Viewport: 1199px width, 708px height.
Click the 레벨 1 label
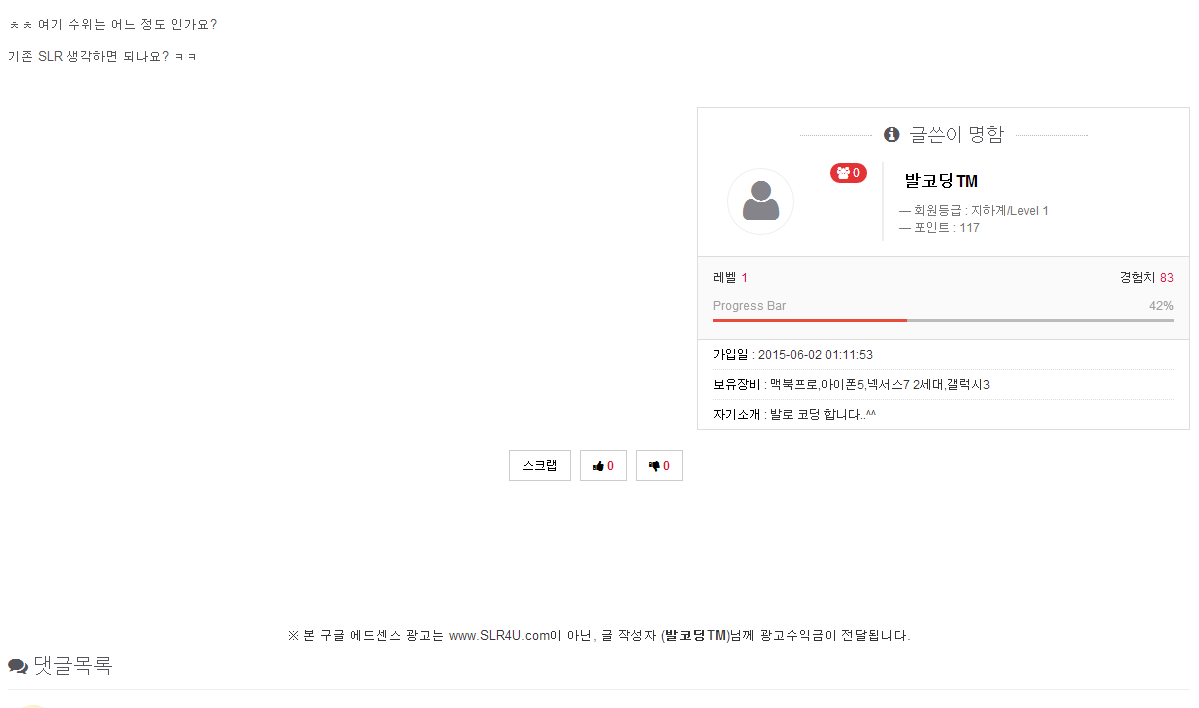730,278
